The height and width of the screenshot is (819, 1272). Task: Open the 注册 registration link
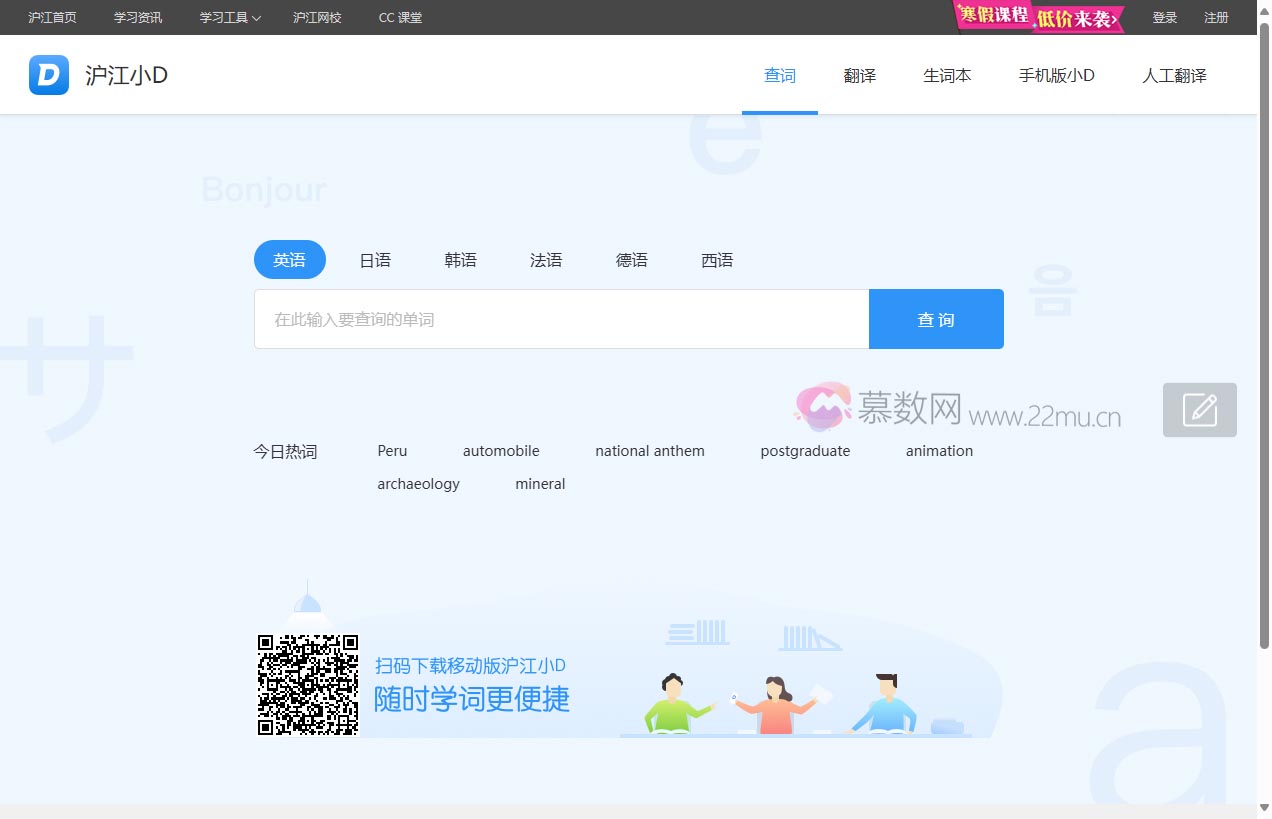click(1216, 17)
